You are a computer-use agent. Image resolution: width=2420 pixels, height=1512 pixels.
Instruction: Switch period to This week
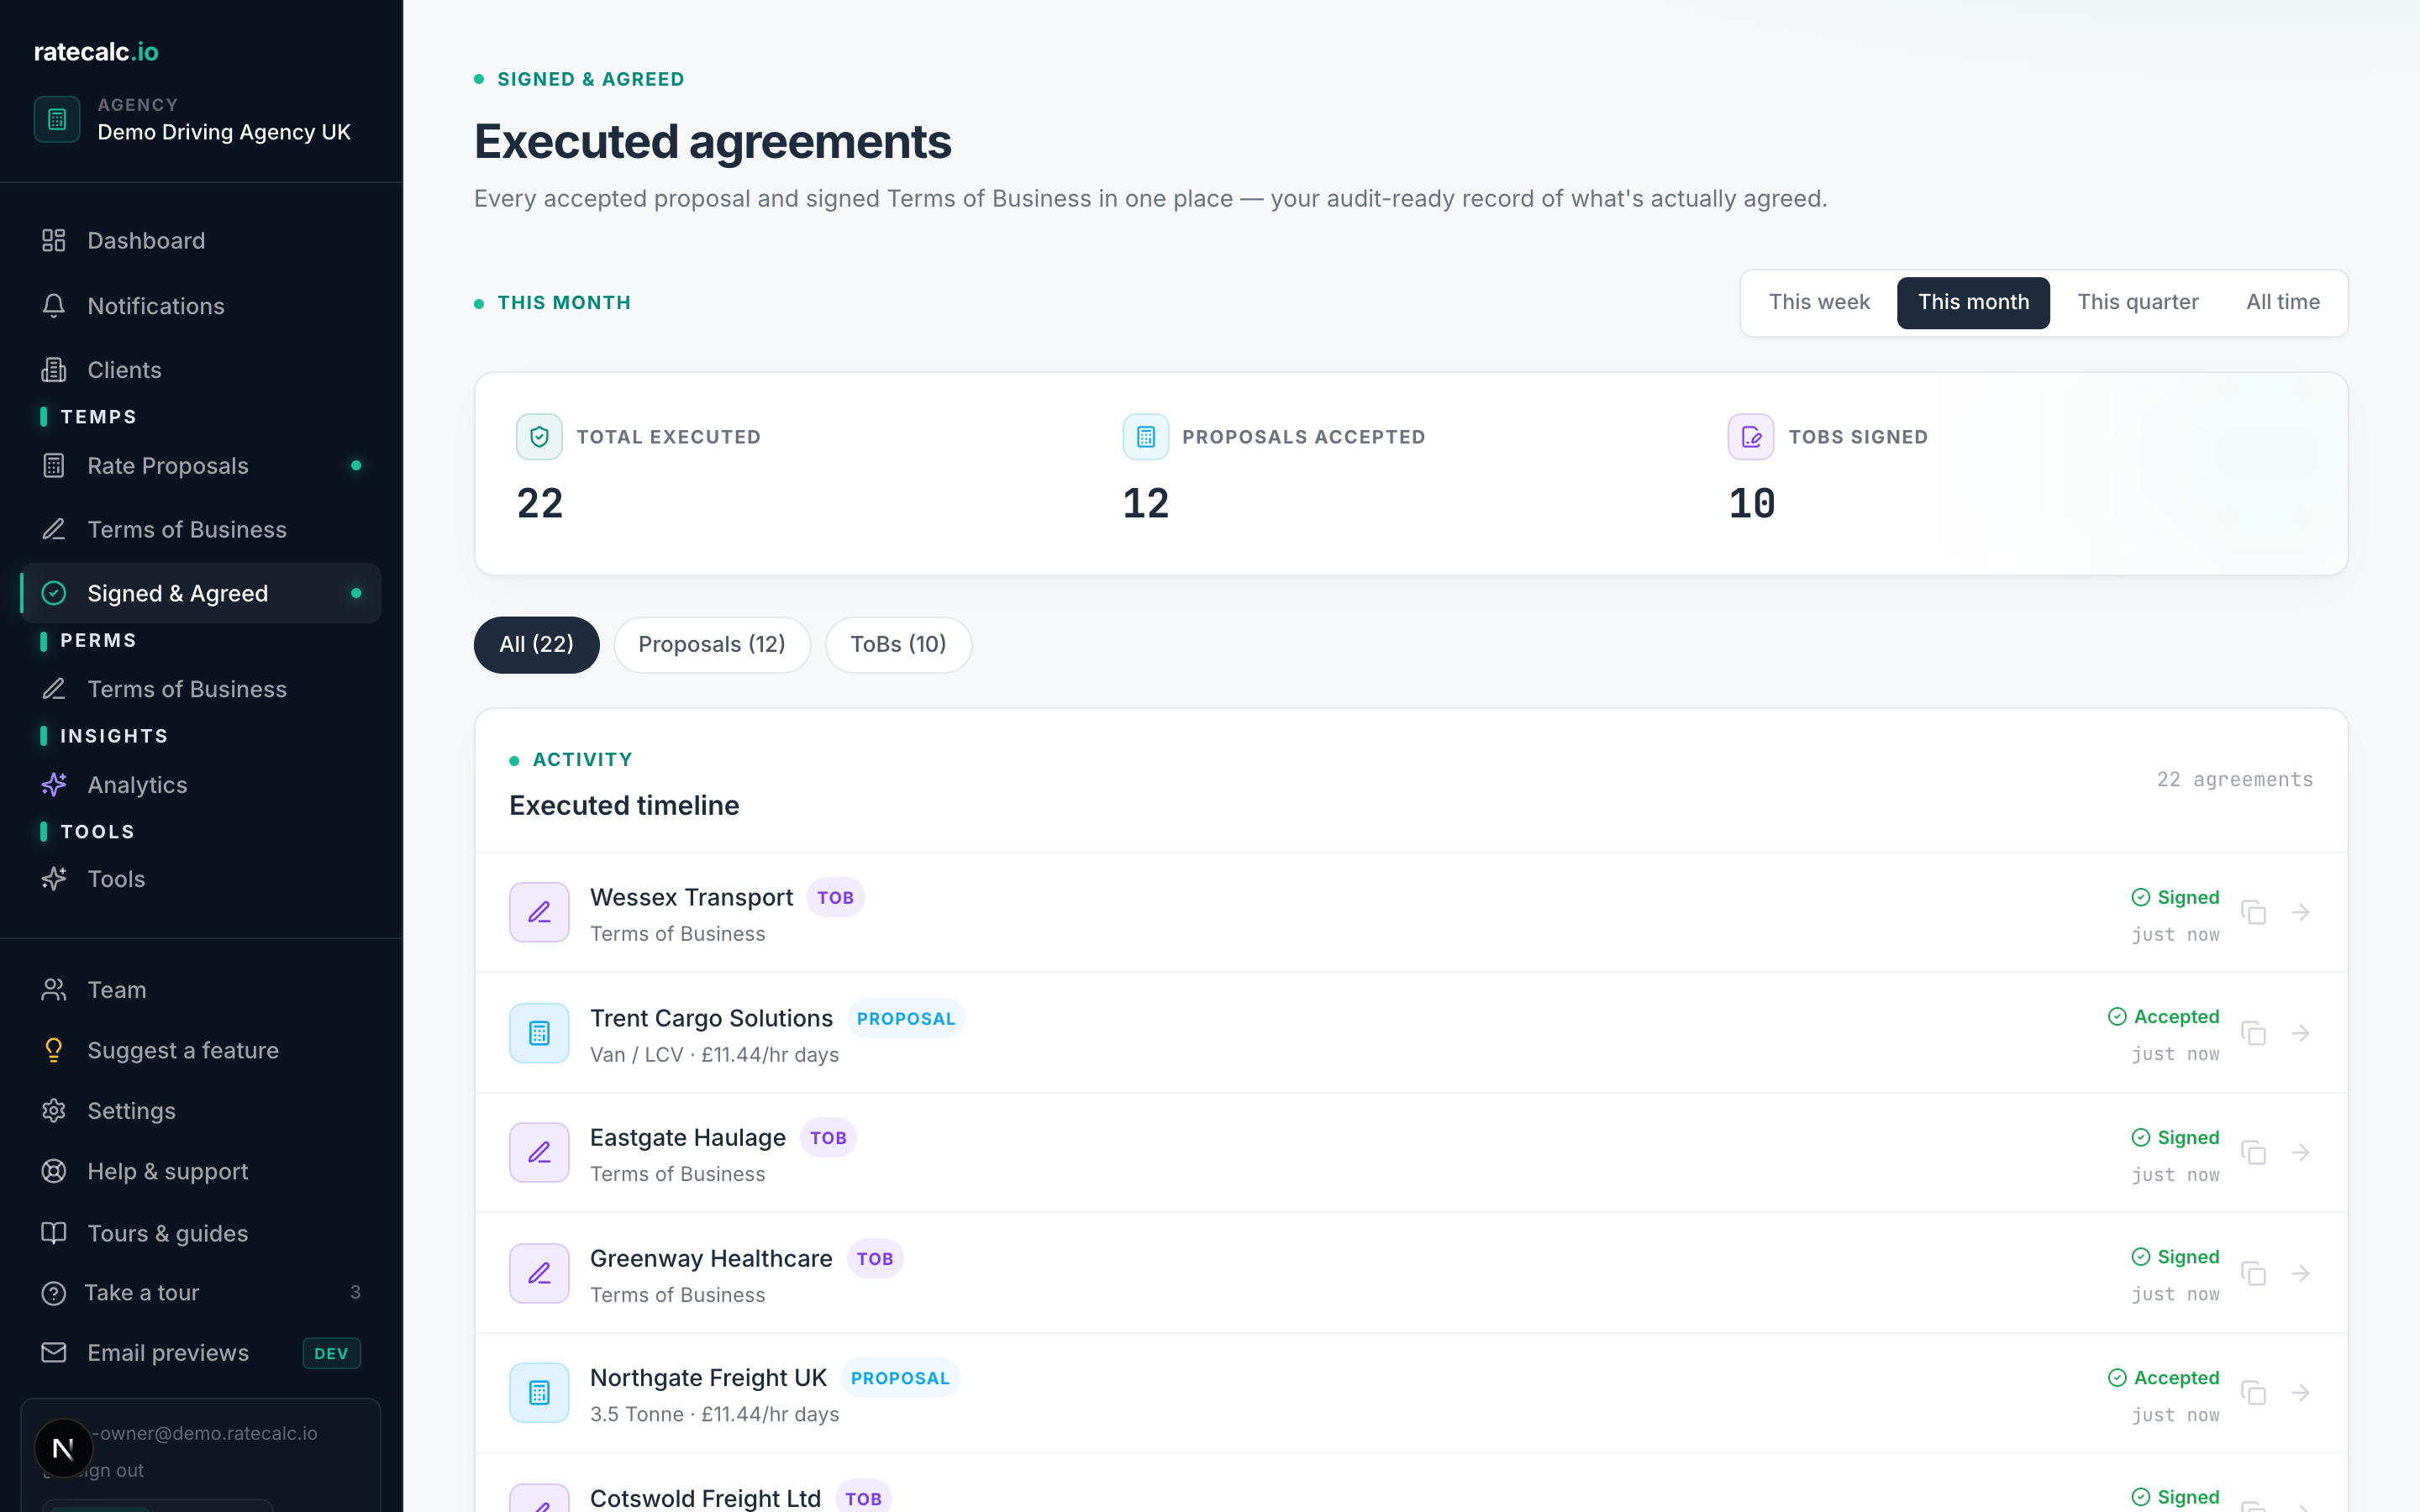point(1819,302)
